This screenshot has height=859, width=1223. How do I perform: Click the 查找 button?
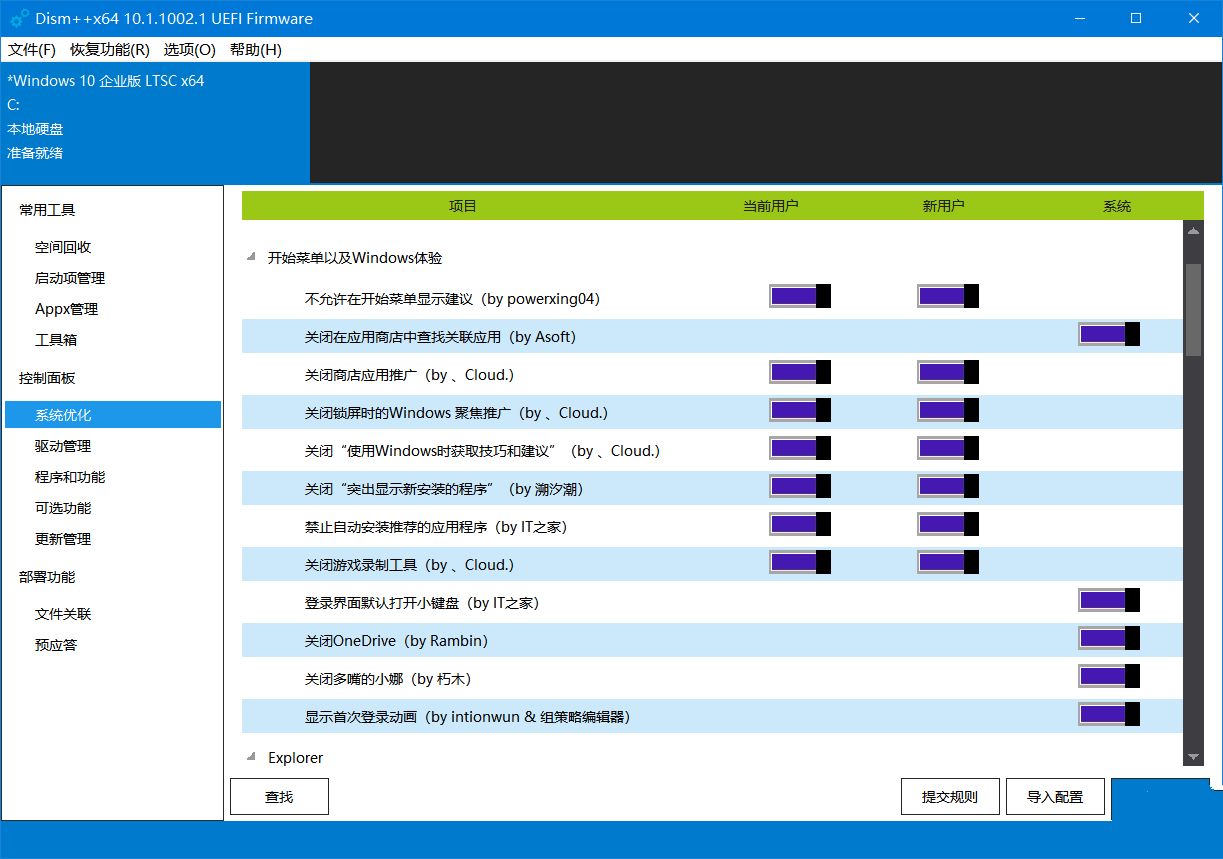(279, 797)
